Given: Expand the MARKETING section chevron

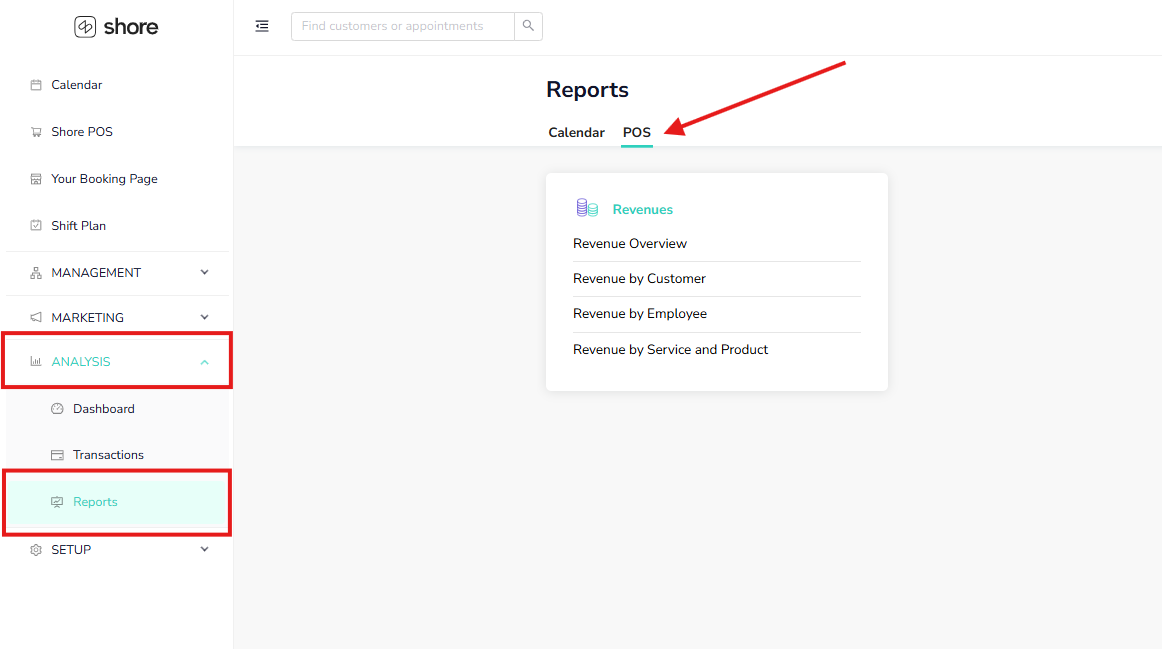Looking at the screenshot, I should tap(205, 318).
